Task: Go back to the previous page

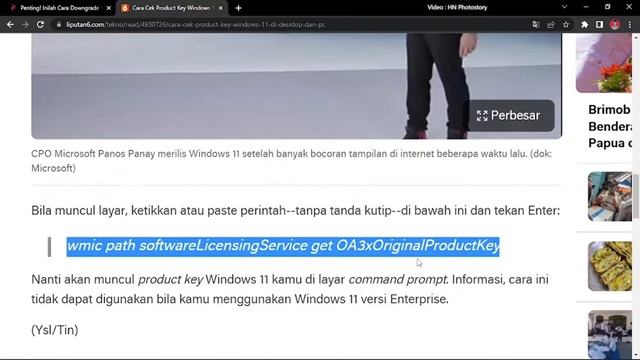Action: [x=10, y=24]
